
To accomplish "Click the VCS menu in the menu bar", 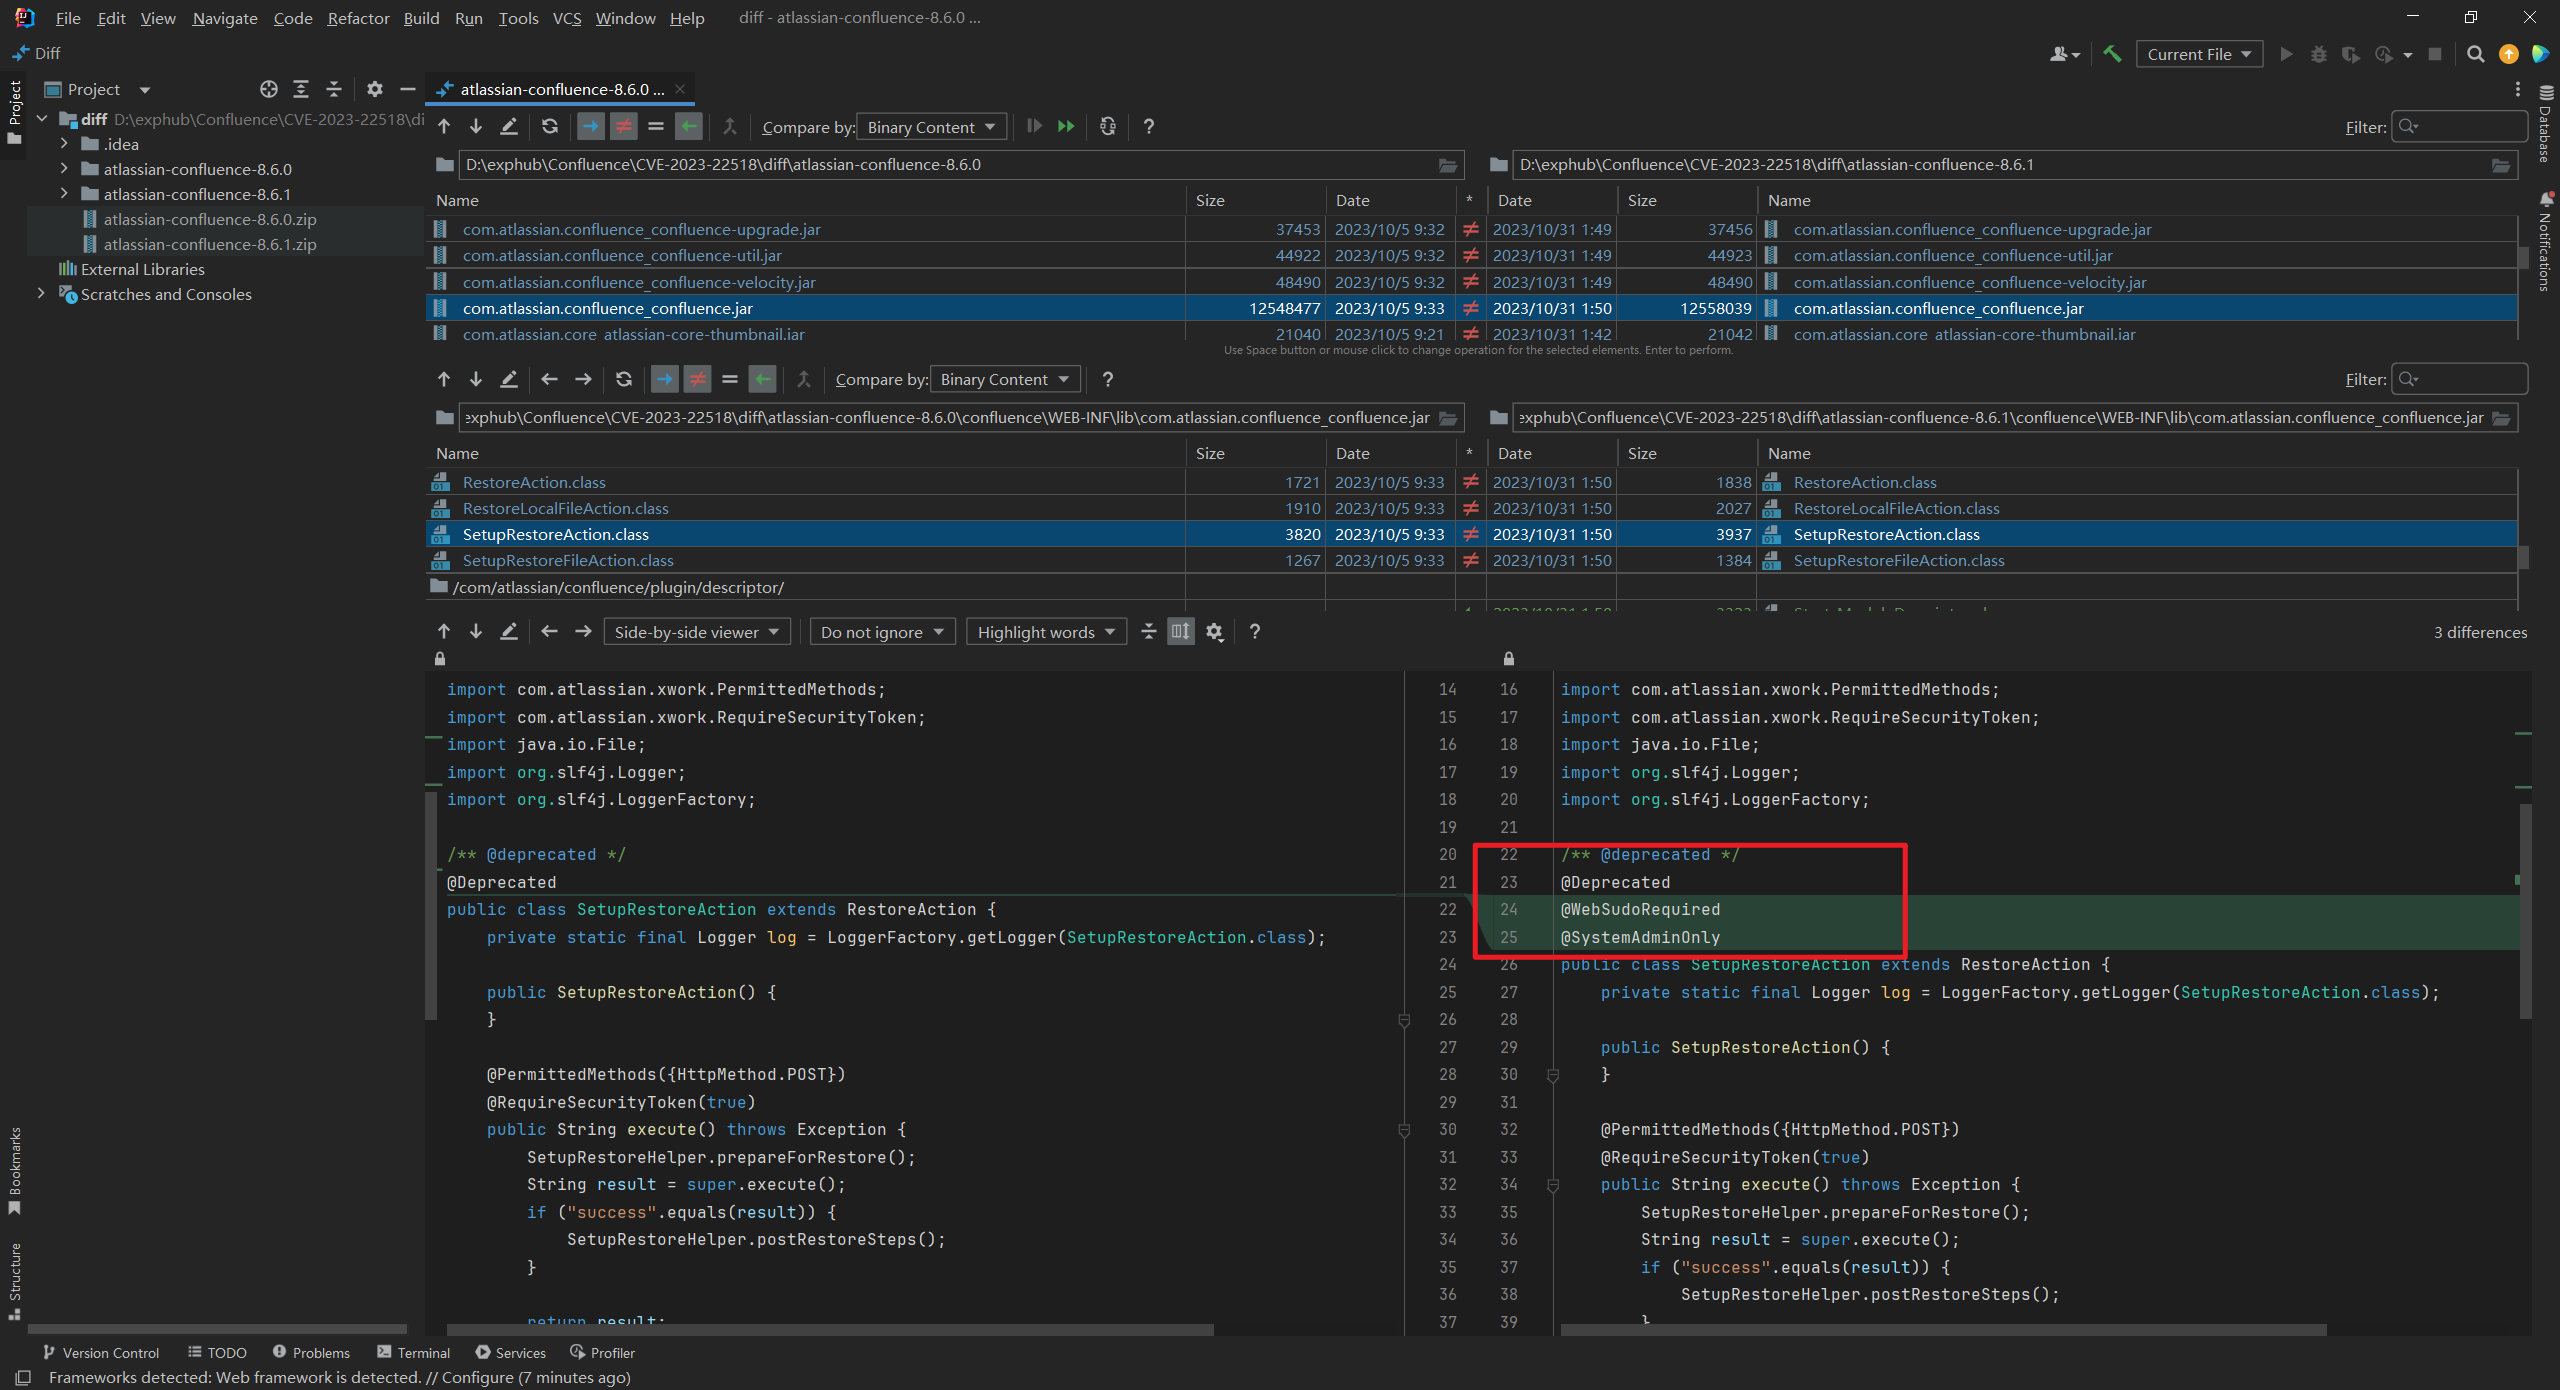I will (x=566, y=17).
